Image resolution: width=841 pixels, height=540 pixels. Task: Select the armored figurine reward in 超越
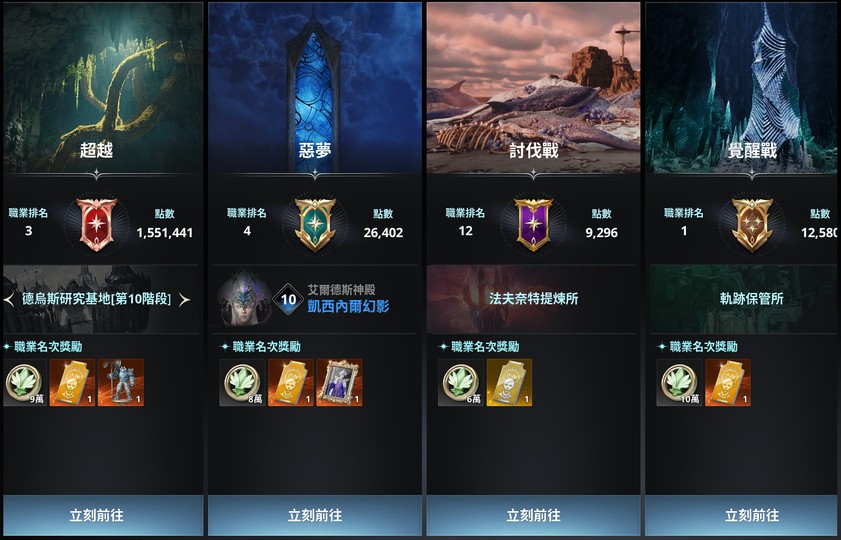pyautogui.click(x=121, y=382)
